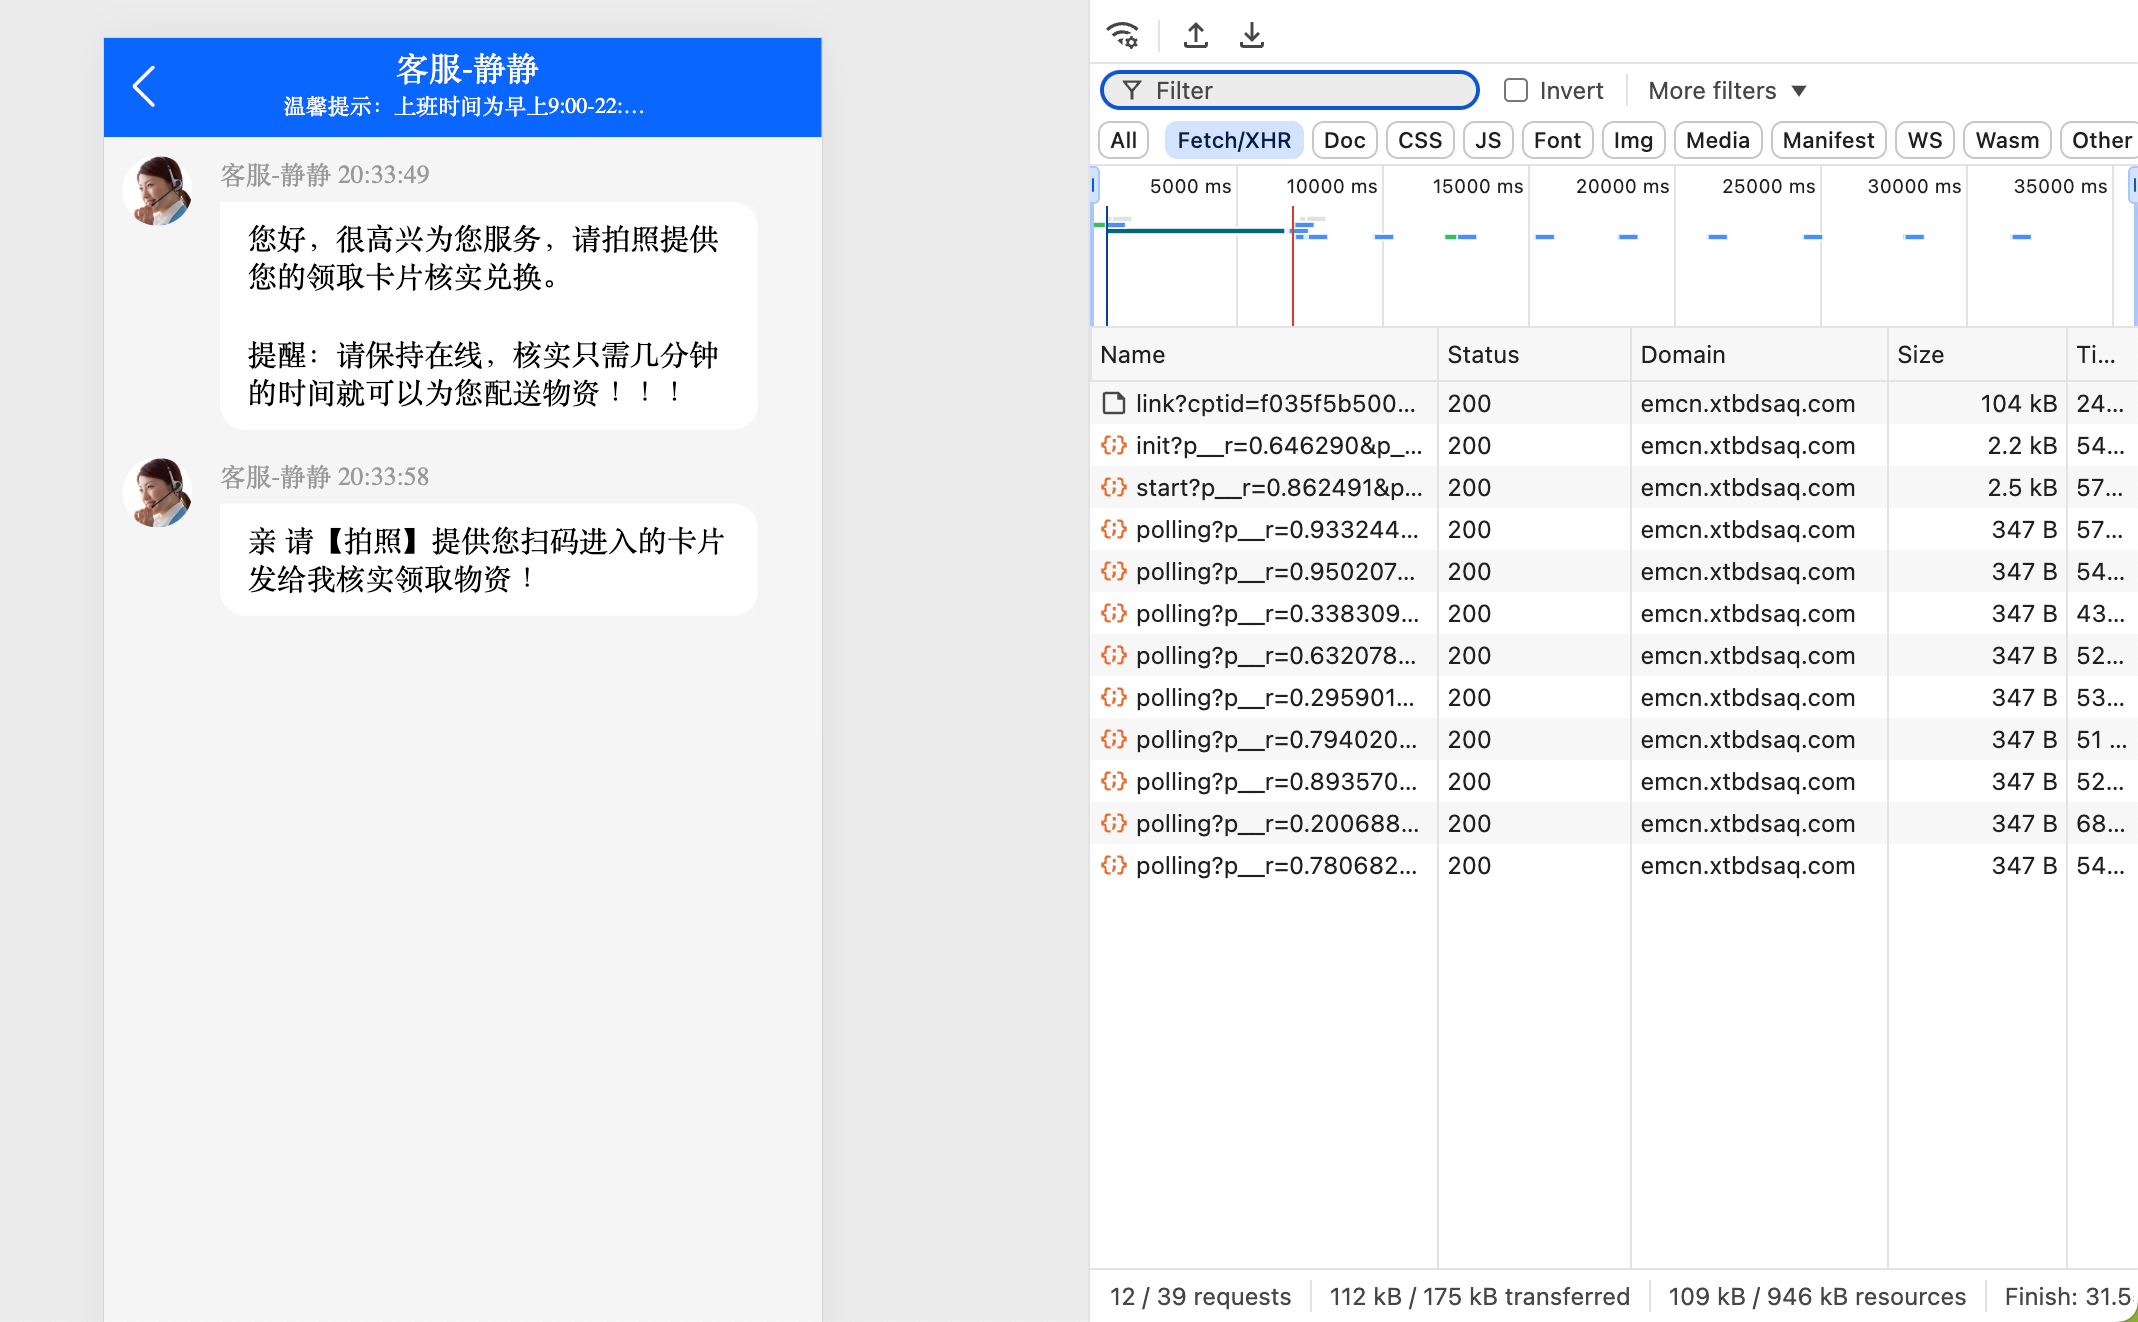Expand the More filters dropdown
The width and height of the screenshot is (2138, 1322).
[1727, 91]
